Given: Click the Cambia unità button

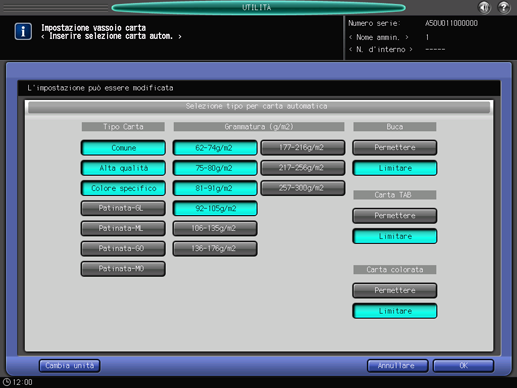Looking at the screenshot, I should (x=69, y=366).
